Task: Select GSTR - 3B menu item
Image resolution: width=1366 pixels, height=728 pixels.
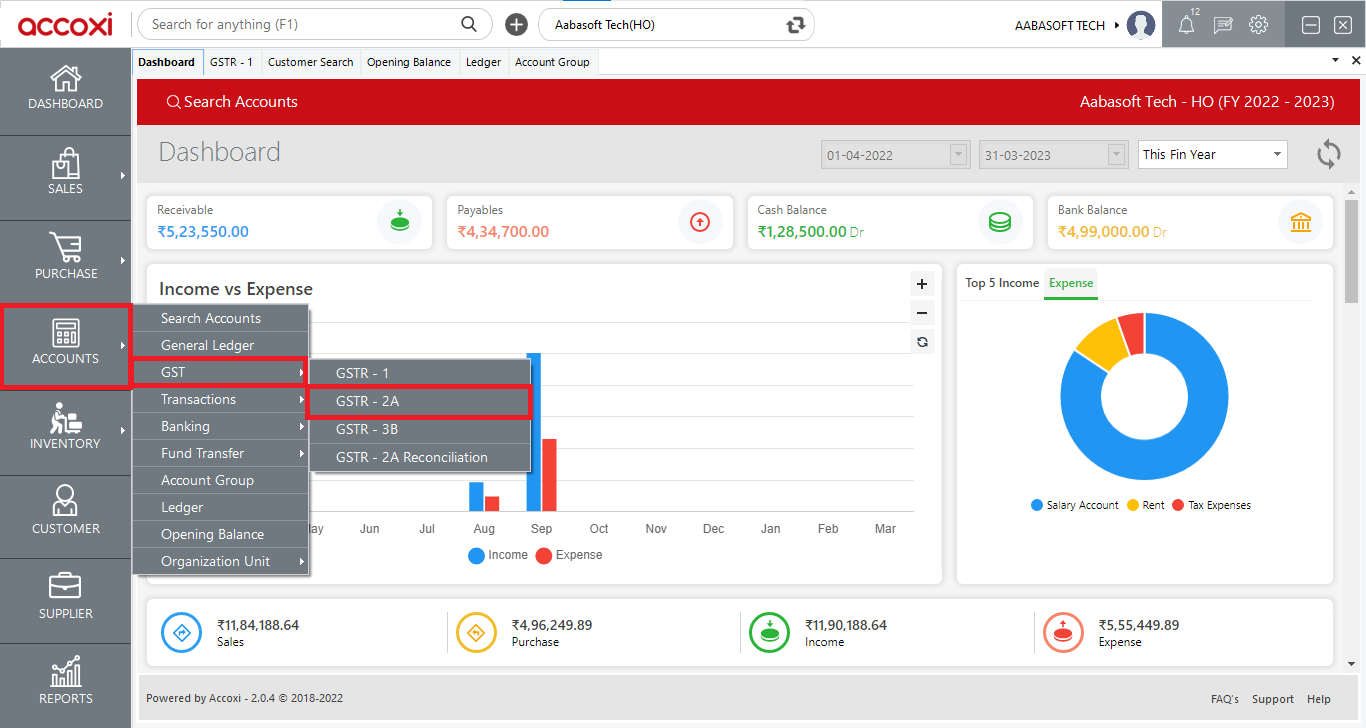Action: point(419,429)
